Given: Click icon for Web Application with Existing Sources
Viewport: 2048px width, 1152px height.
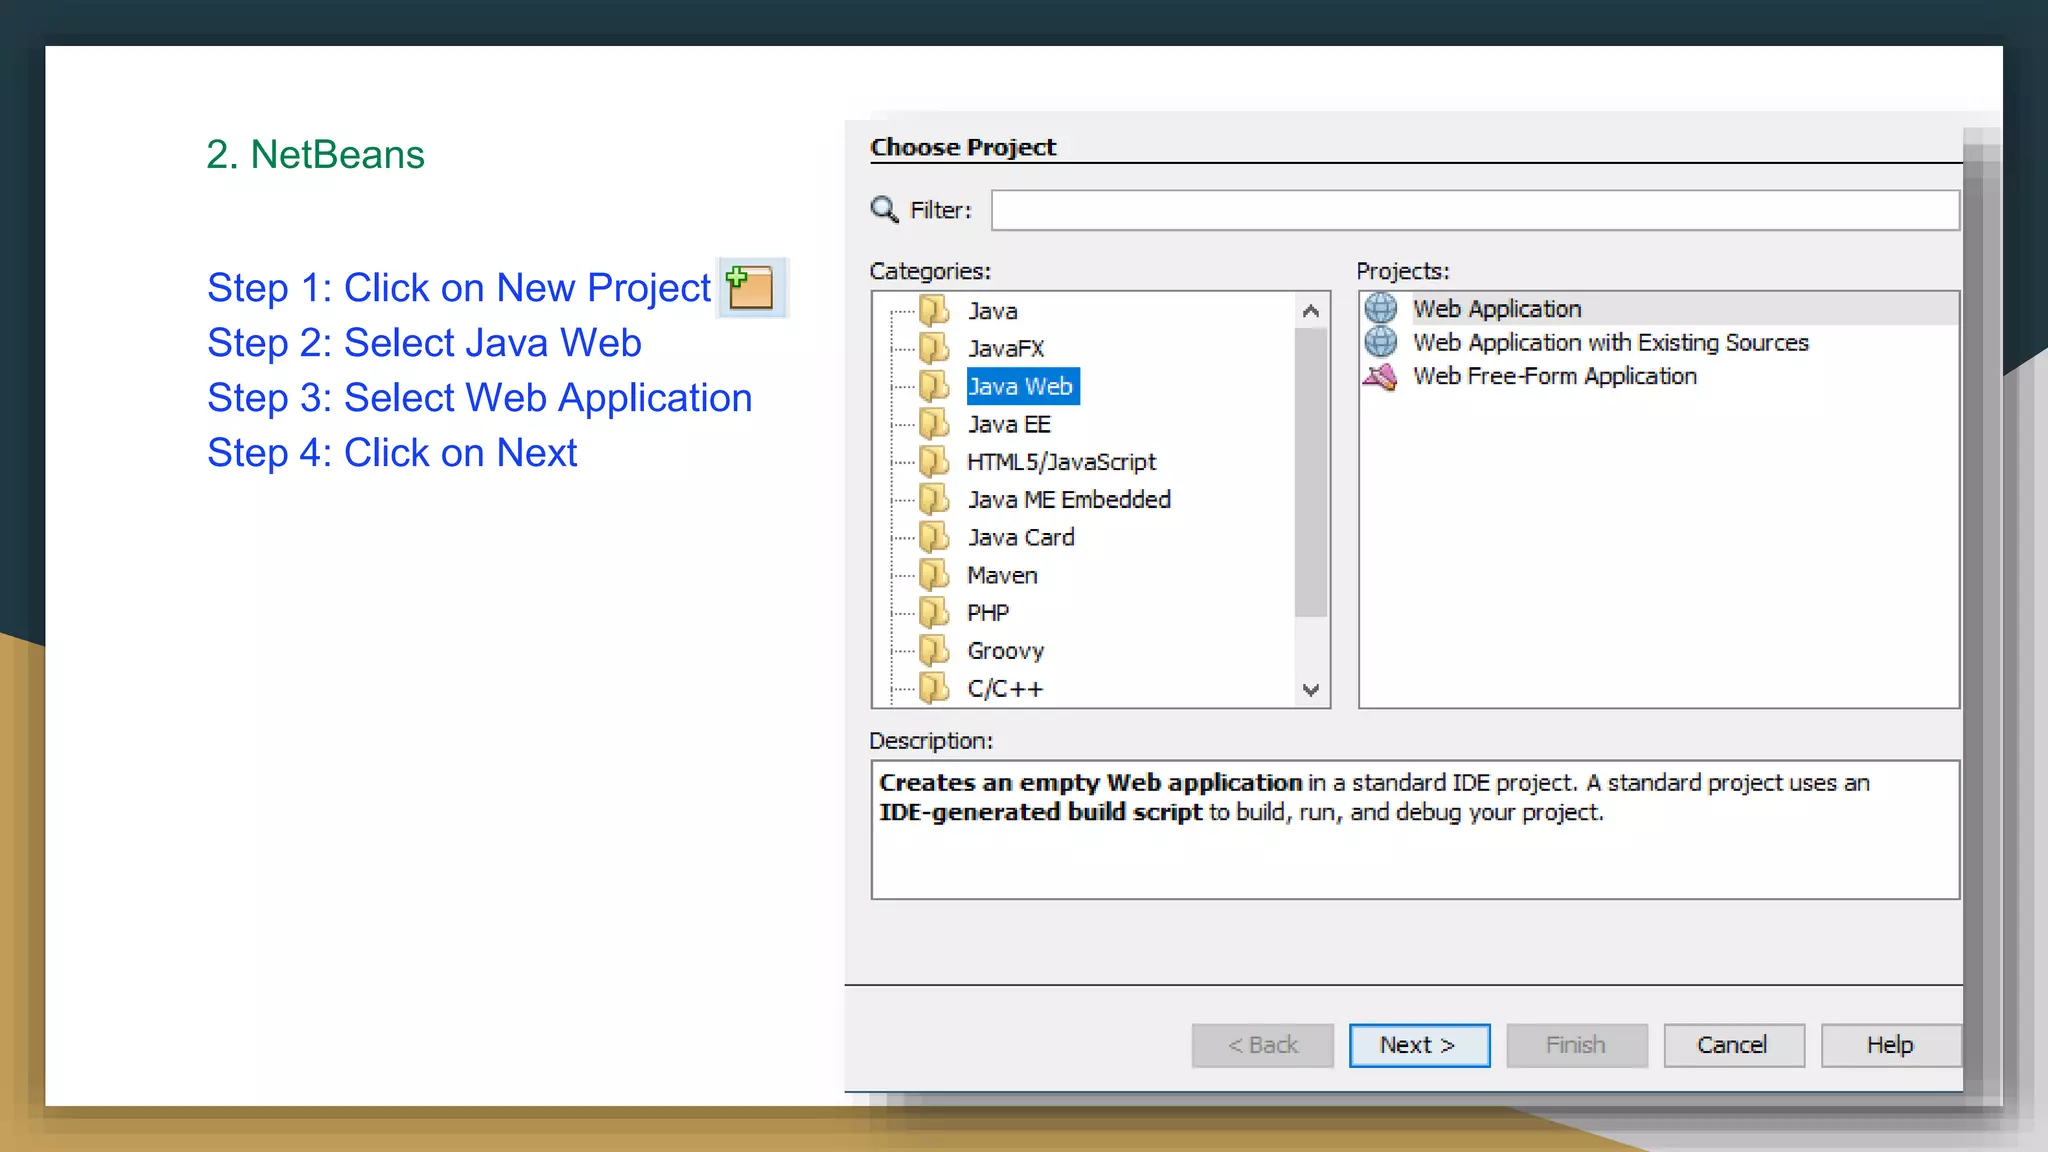Looking at the screenshot, I should pyautogui.click(x=1381, y=342).
